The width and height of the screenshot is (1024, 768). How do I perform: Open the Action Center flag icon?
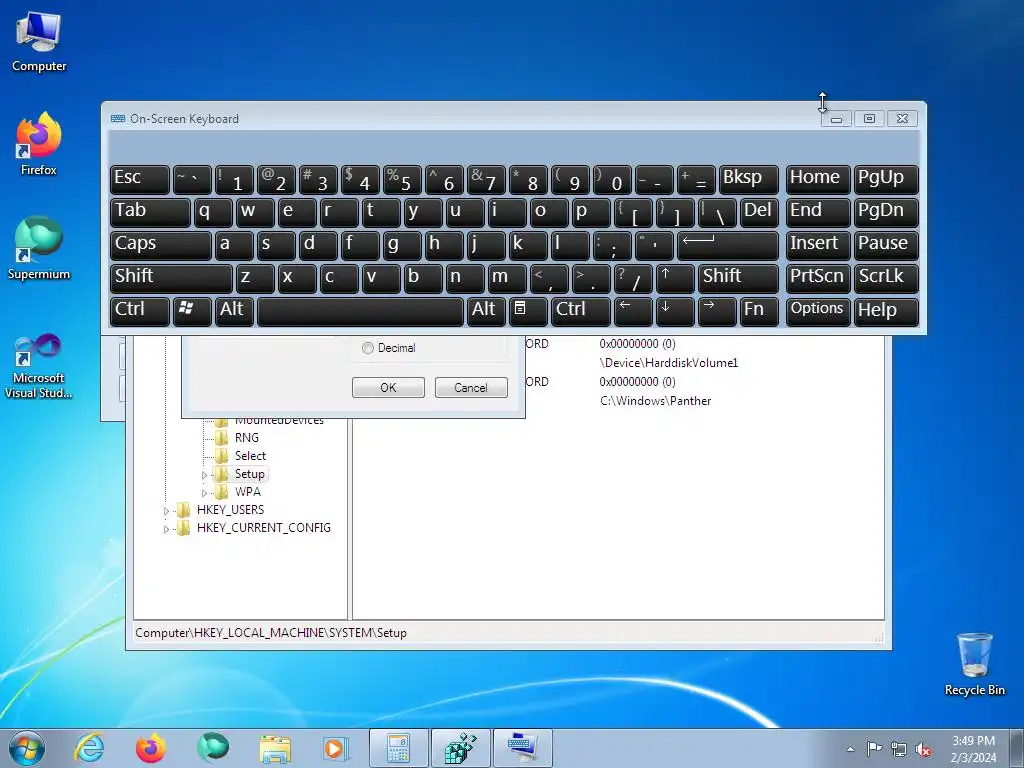[x=874, y=748]
